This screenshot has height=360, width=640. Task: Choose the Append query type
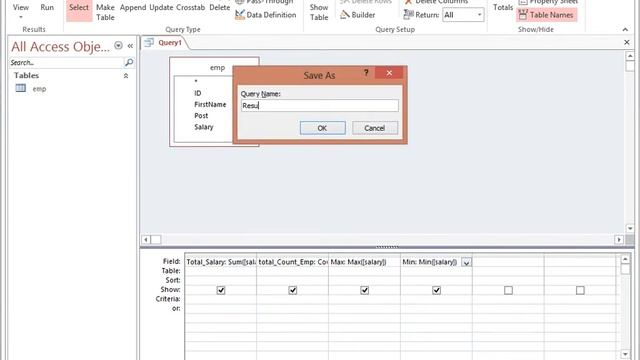(133, 7)
